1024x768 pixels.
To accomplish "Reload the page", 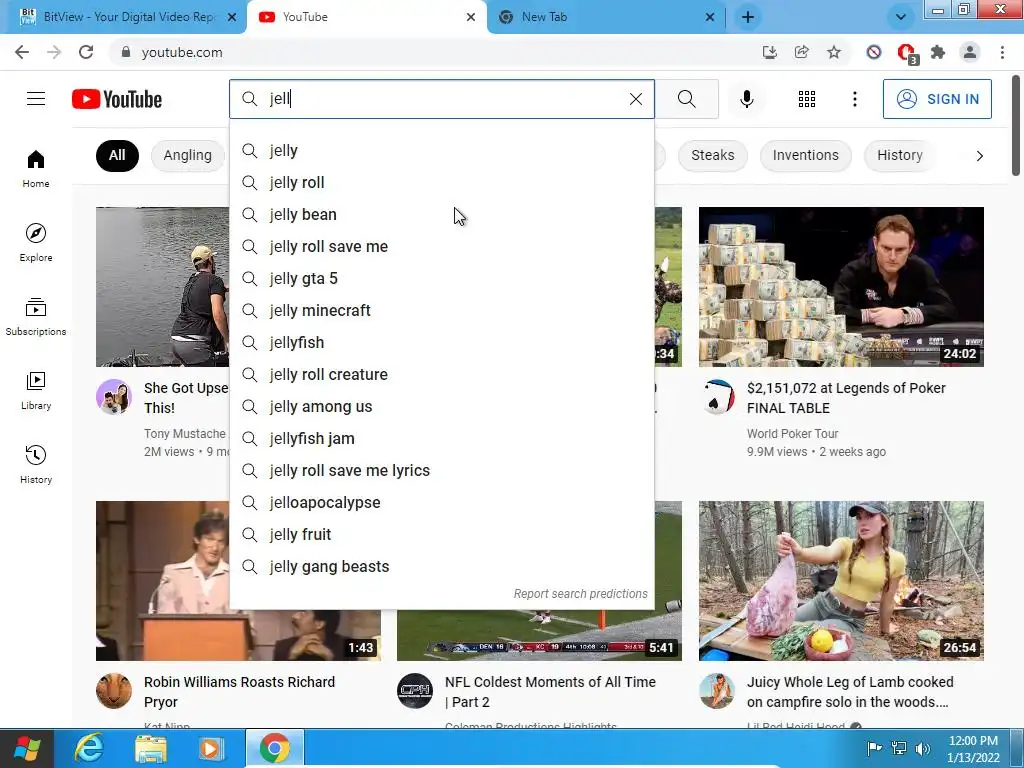I will (86, 52).
